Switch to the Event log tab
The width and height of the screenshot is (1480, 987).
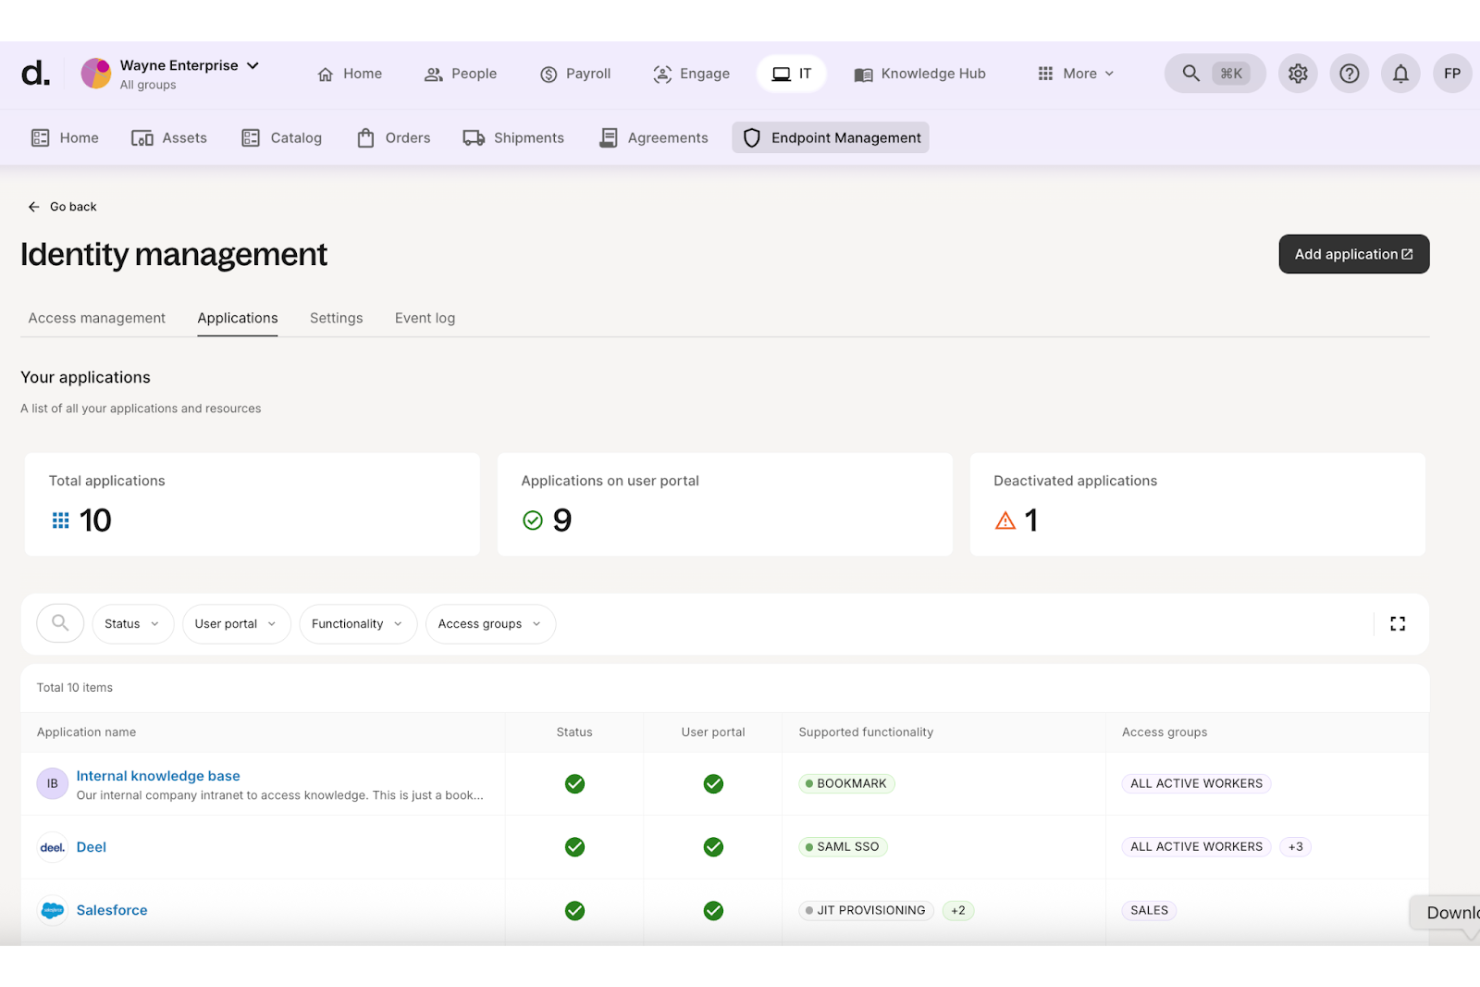point(424,317)
